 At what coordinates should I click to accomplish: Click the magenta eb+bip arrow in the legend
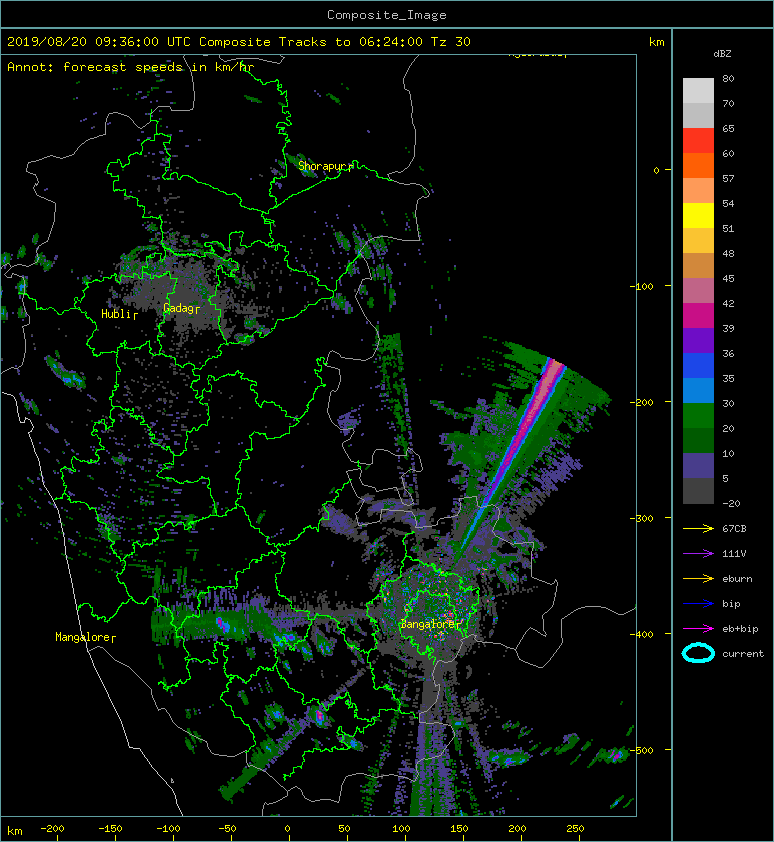click(698, 629)
